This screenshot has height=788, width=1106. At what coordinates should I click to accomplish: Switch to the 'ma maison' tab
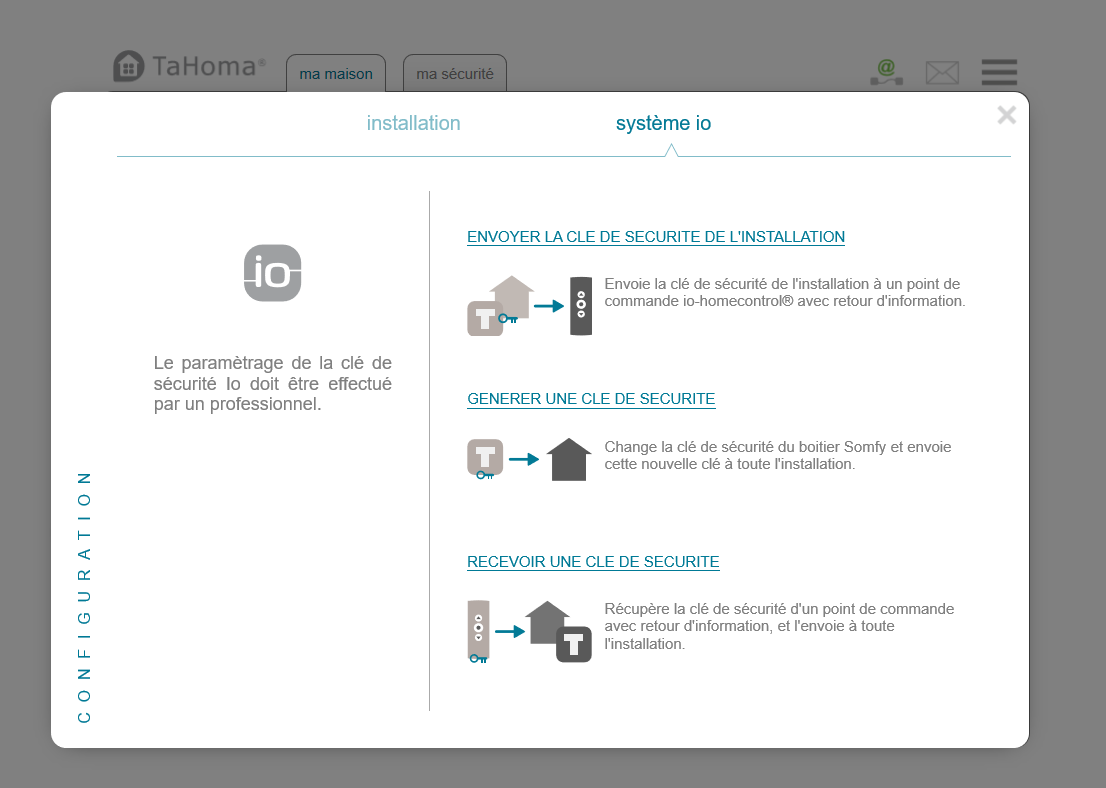[x=336, y=74]
